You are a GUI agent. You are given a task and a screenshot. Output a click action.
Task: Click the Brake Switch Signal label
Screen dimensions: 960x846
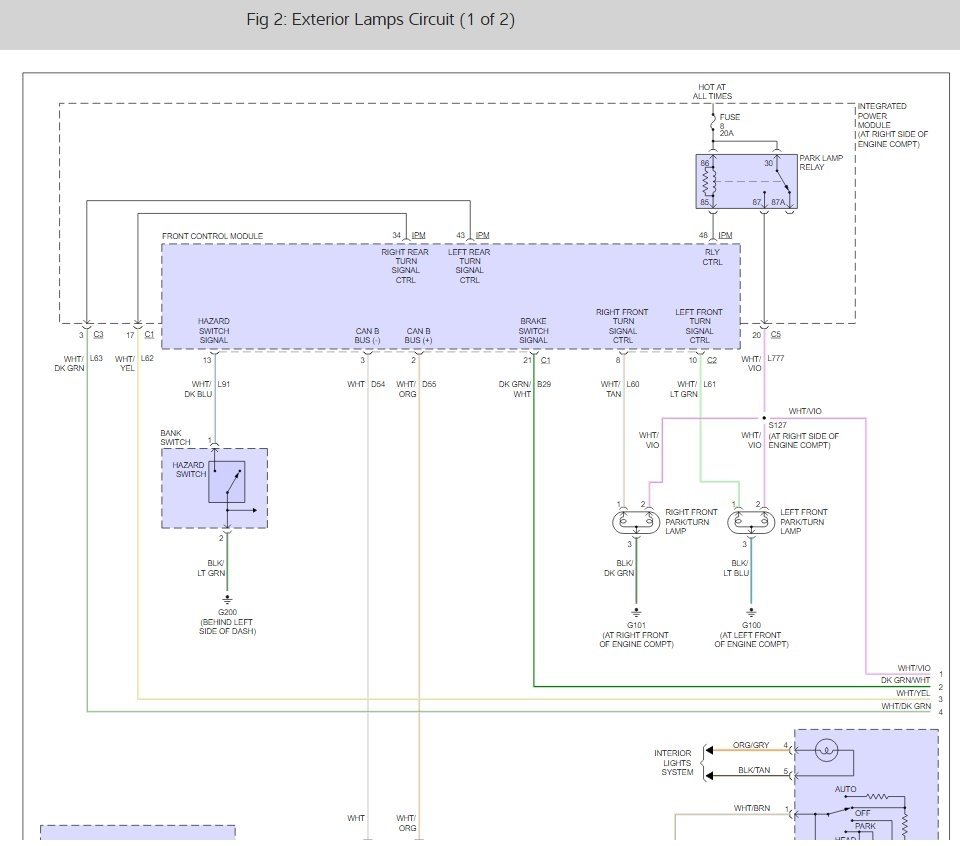pyautogui.click(x=533, y=331)
